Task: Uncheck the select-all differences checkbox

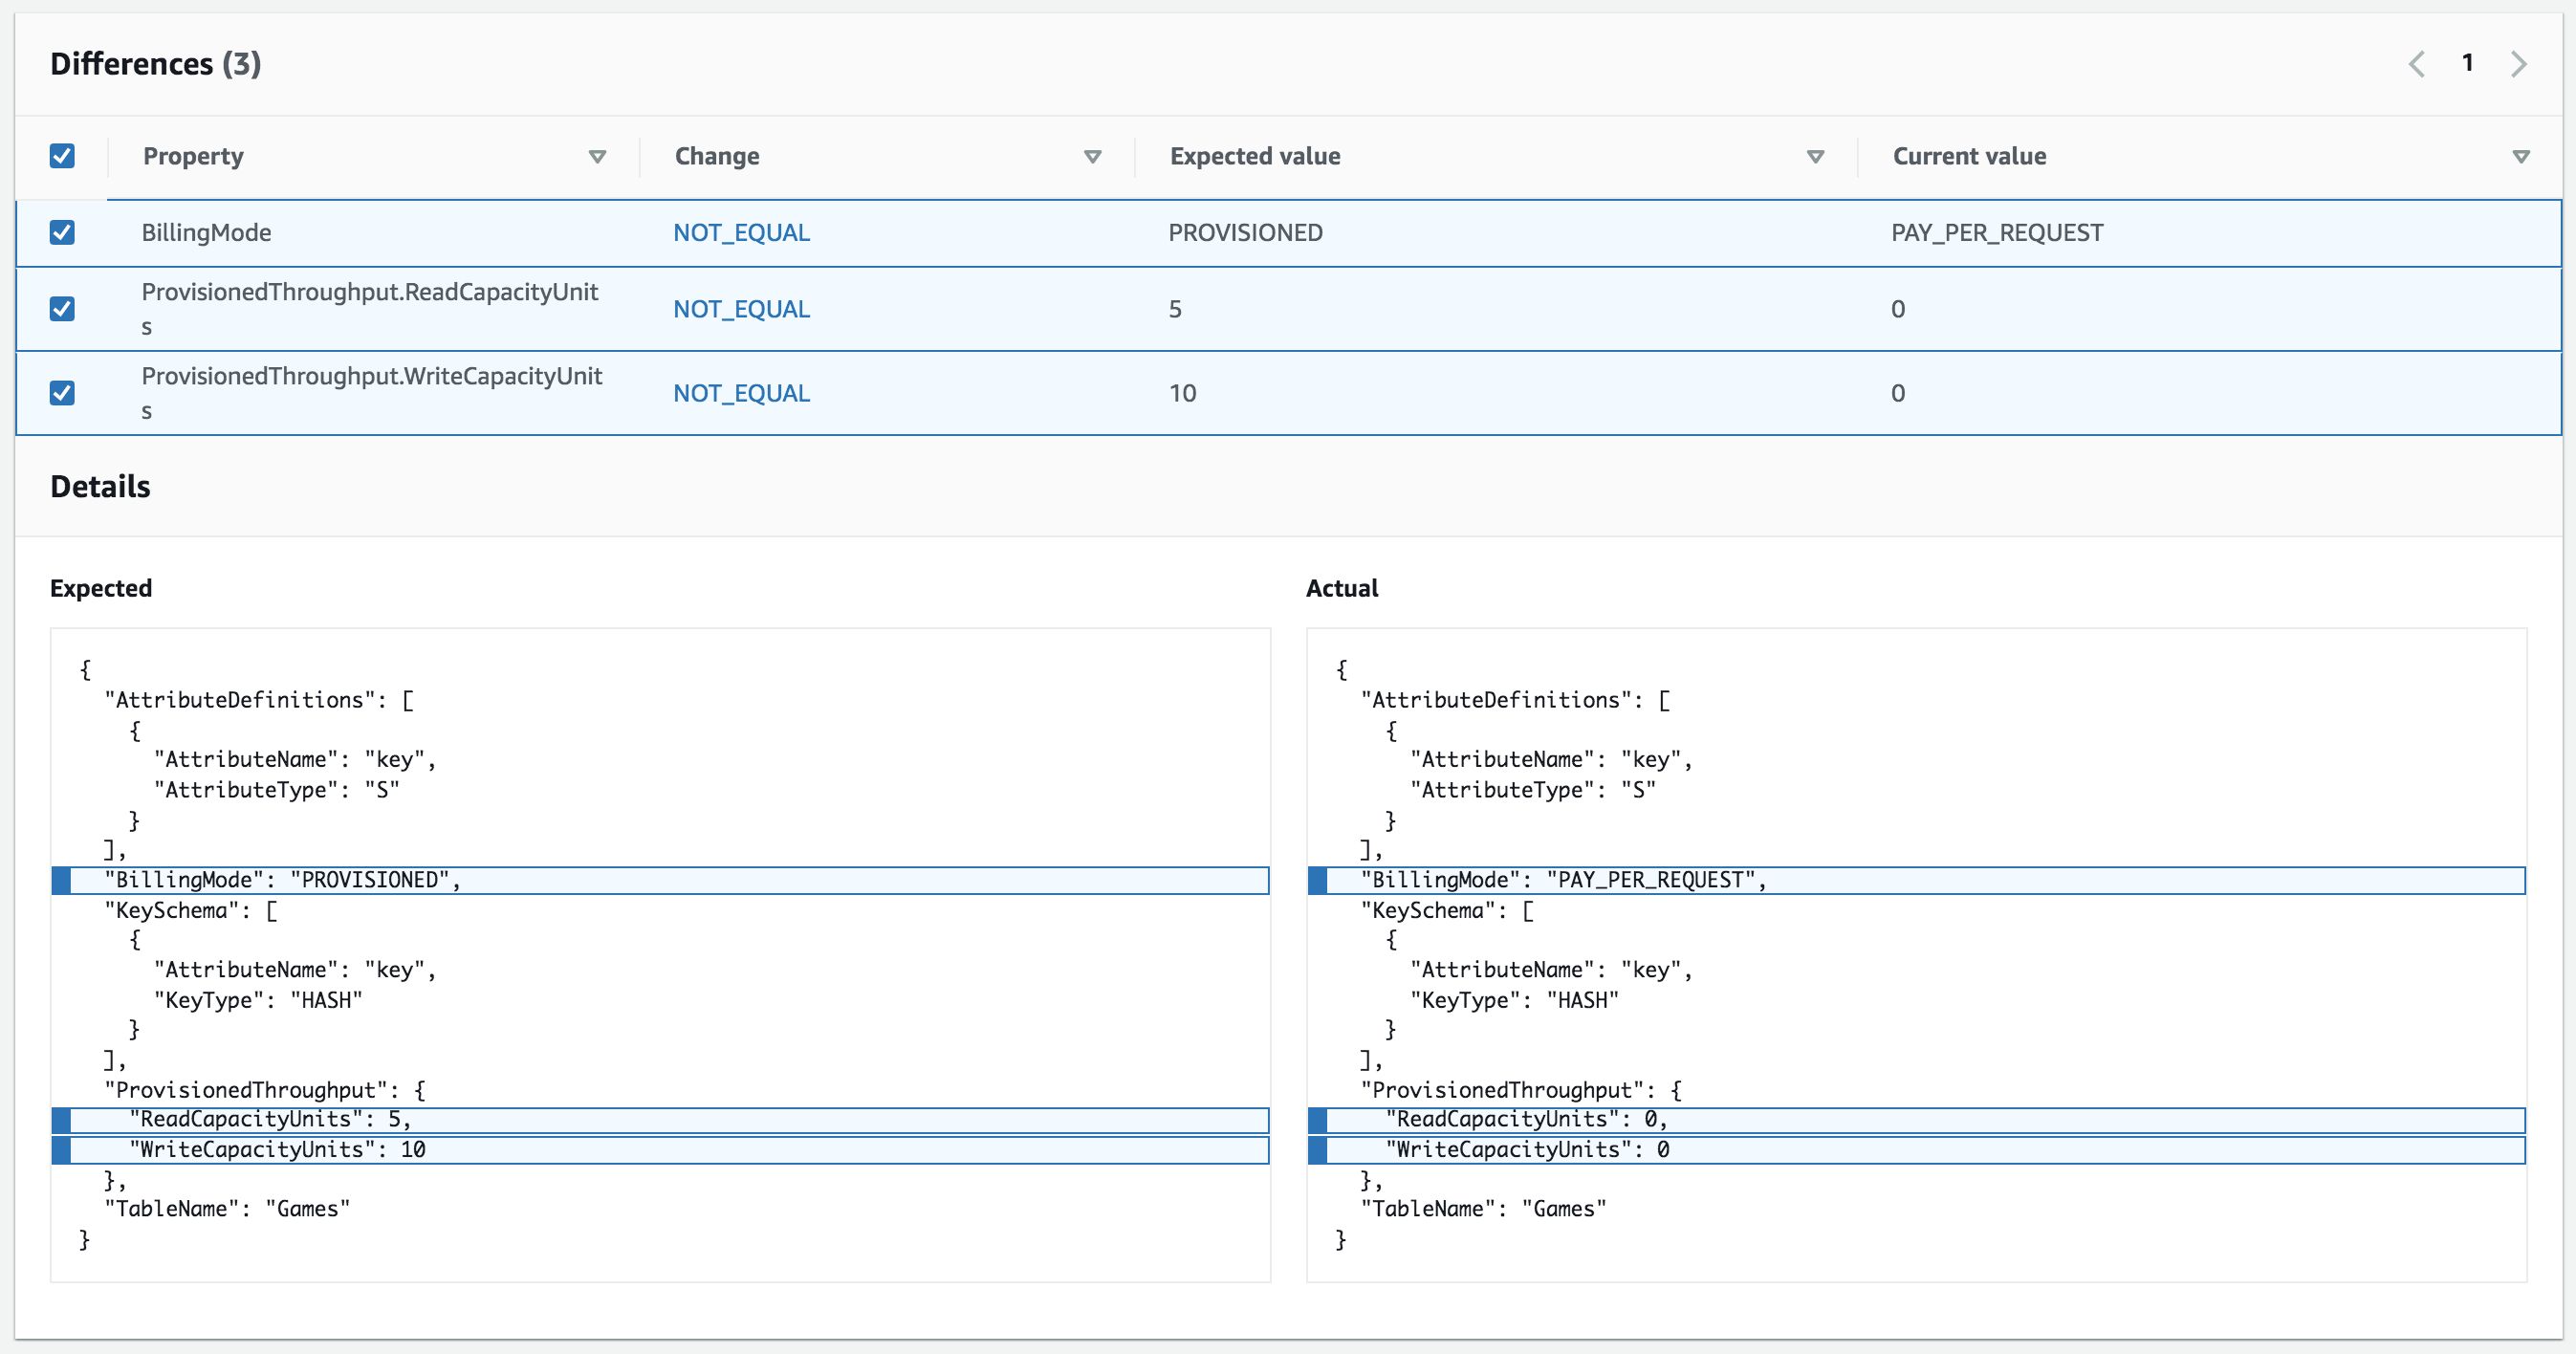Action: pos(63,156)
